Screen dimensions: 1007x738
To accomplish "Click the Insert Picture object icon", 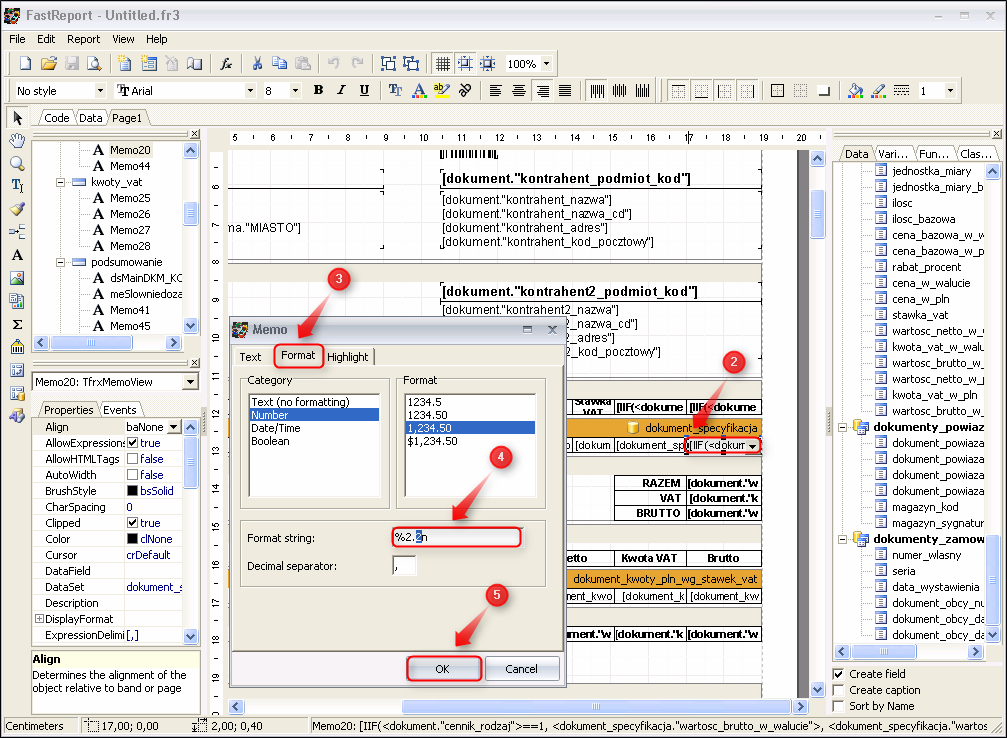I will click(x=17, y=278).
